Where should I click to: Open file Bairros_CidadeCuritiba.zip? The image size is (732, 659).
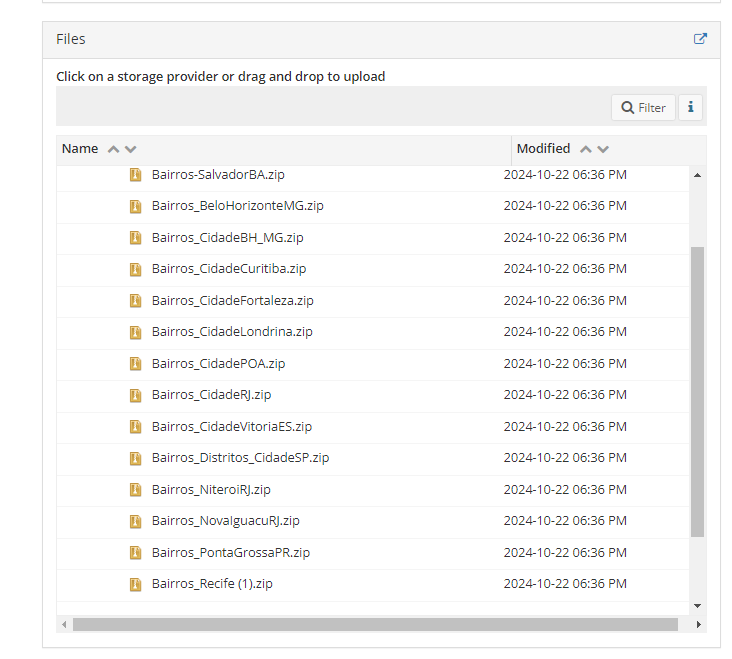click(229, 269)
